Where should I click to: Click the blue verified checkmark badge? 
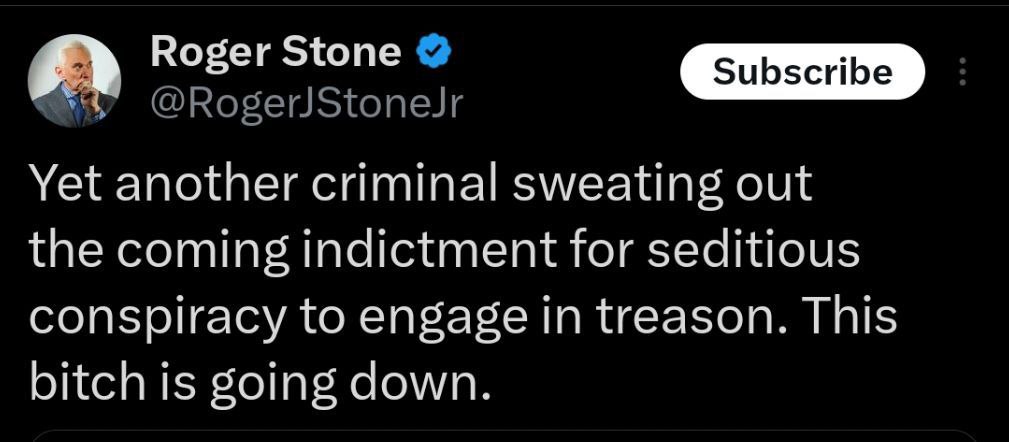[435, 51]
